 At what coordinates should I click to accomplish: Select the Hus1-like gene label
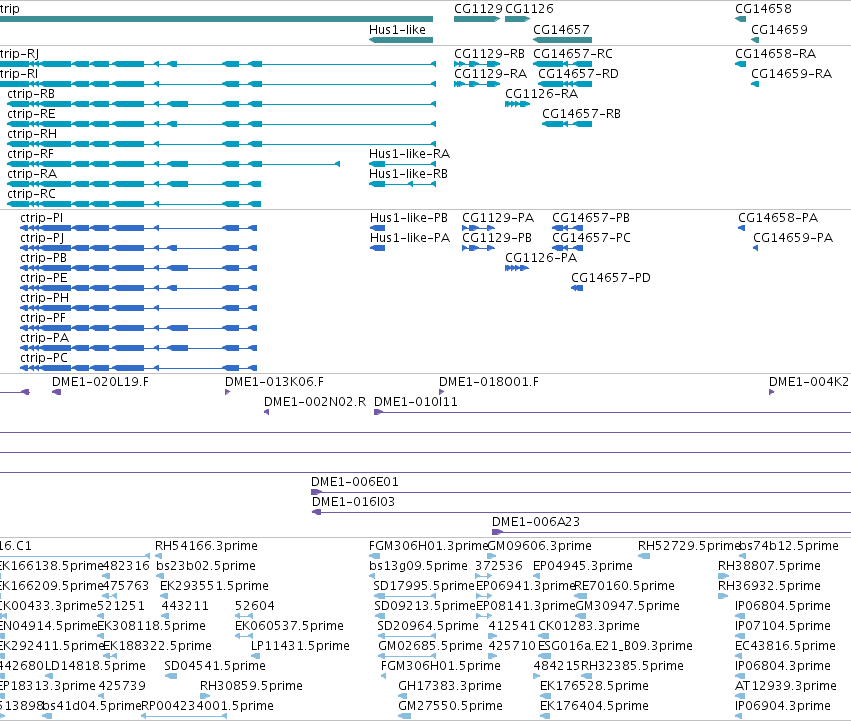click(x=397, y=30)
